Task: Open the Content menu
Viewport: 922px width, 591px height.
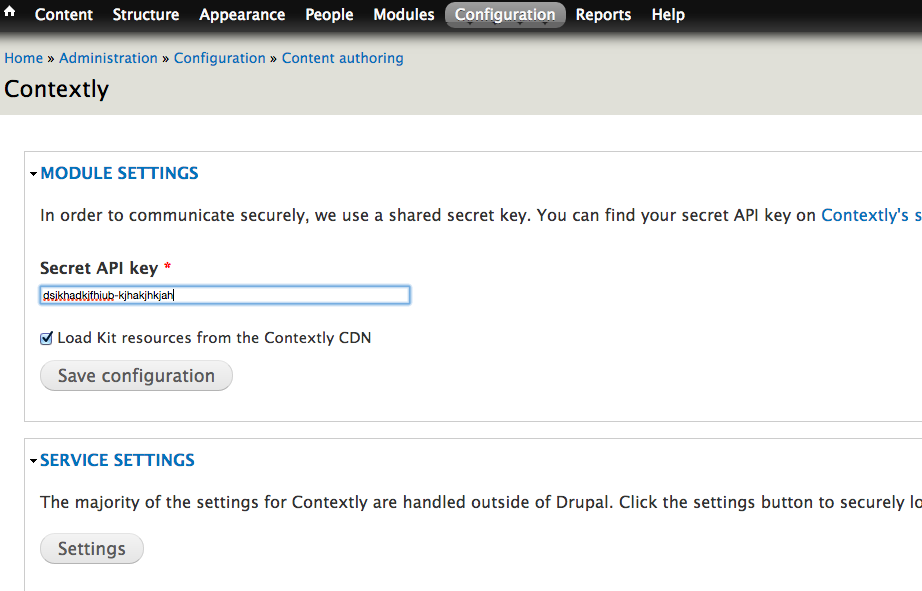Action: (64, 15)
